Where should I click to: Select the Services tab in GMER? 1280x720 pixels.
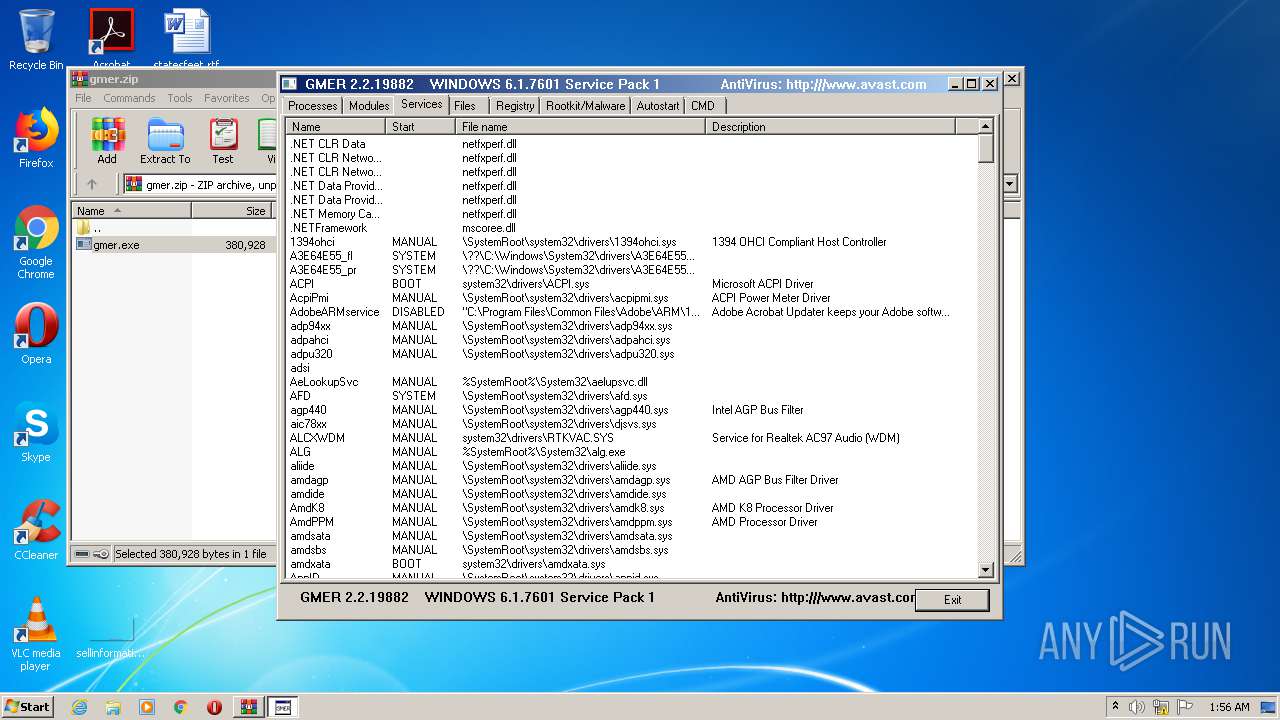[x=421, y=104]
